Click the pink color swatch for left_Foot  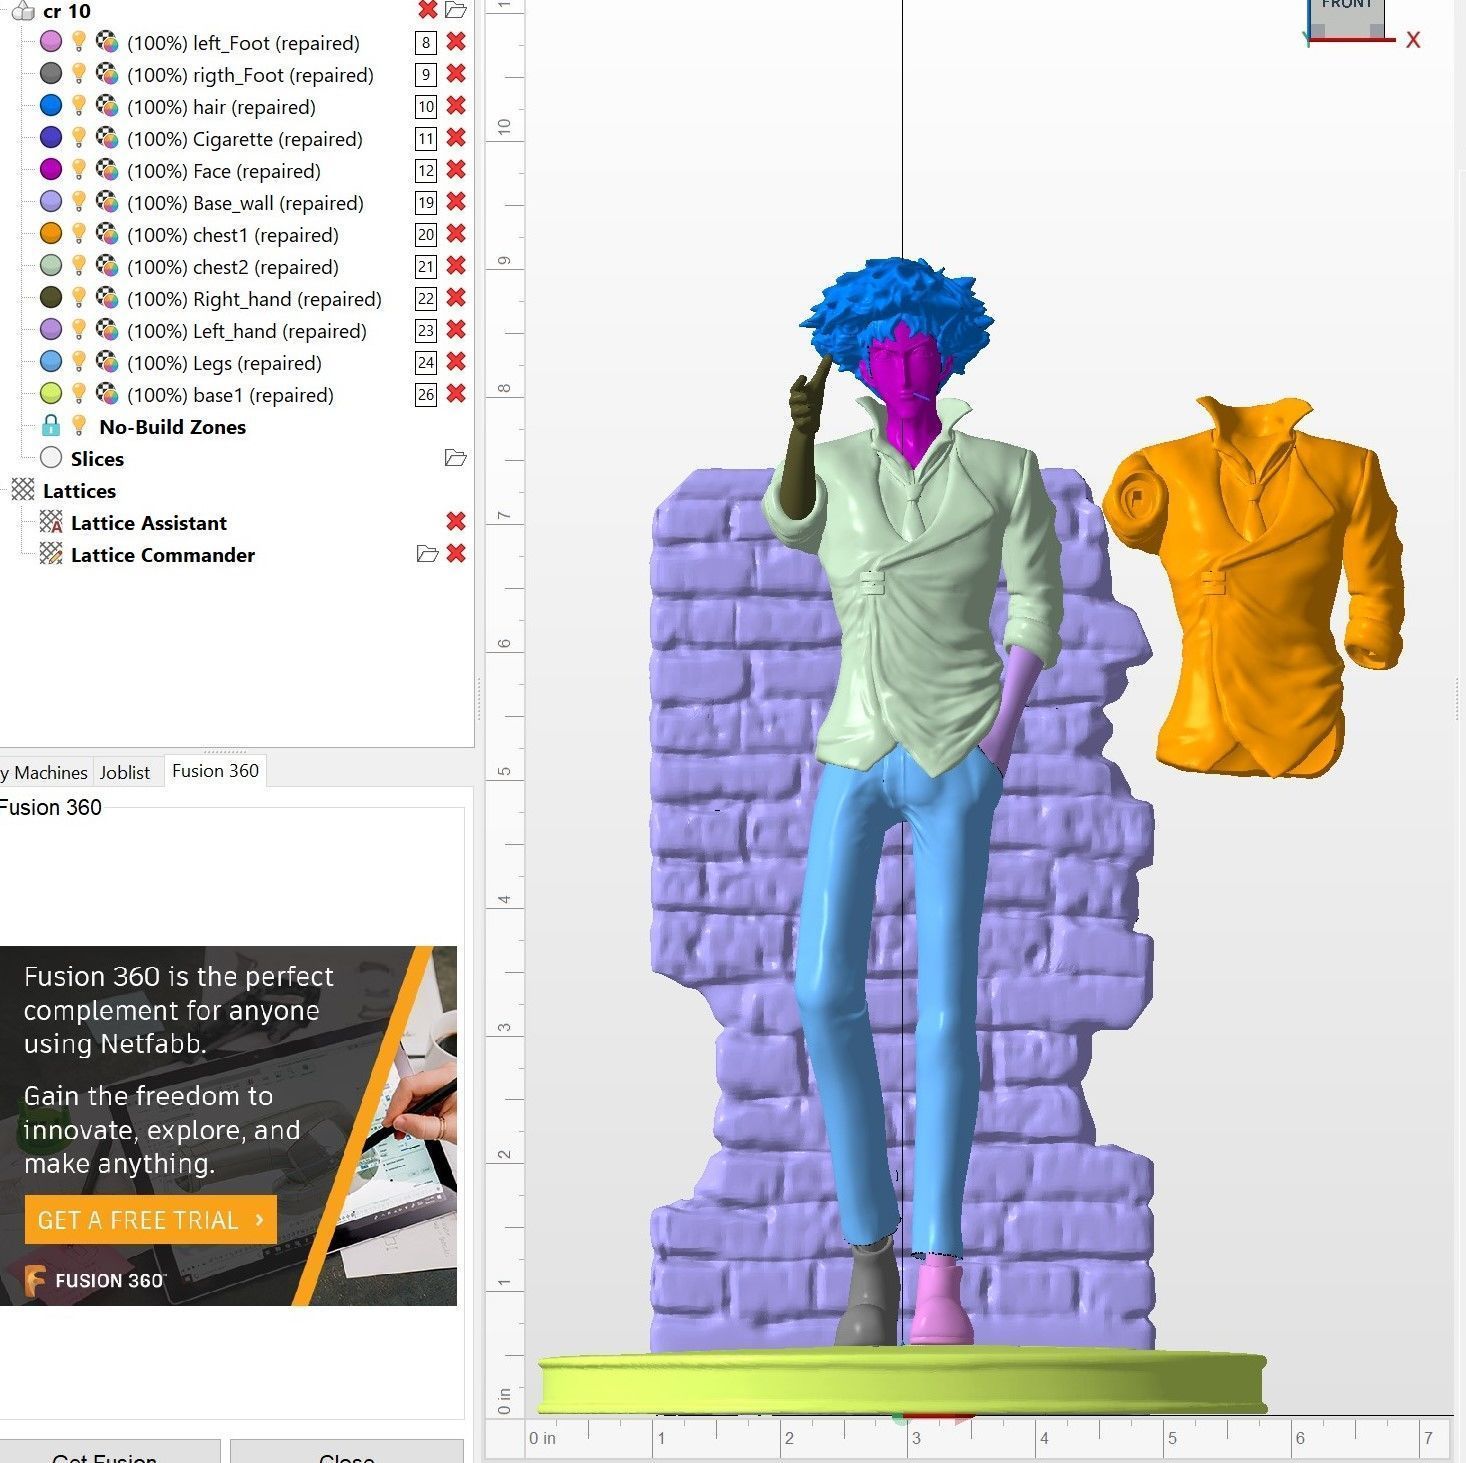coord(51,42)
